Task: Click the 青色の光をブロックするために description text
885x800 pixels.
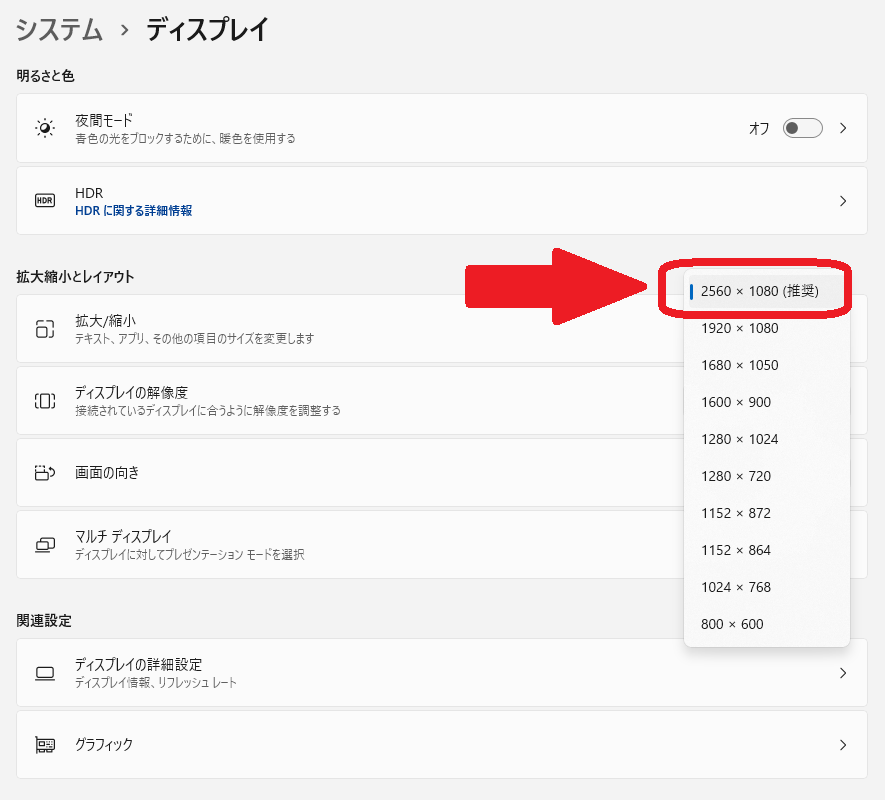Action: tap(185, 138)
